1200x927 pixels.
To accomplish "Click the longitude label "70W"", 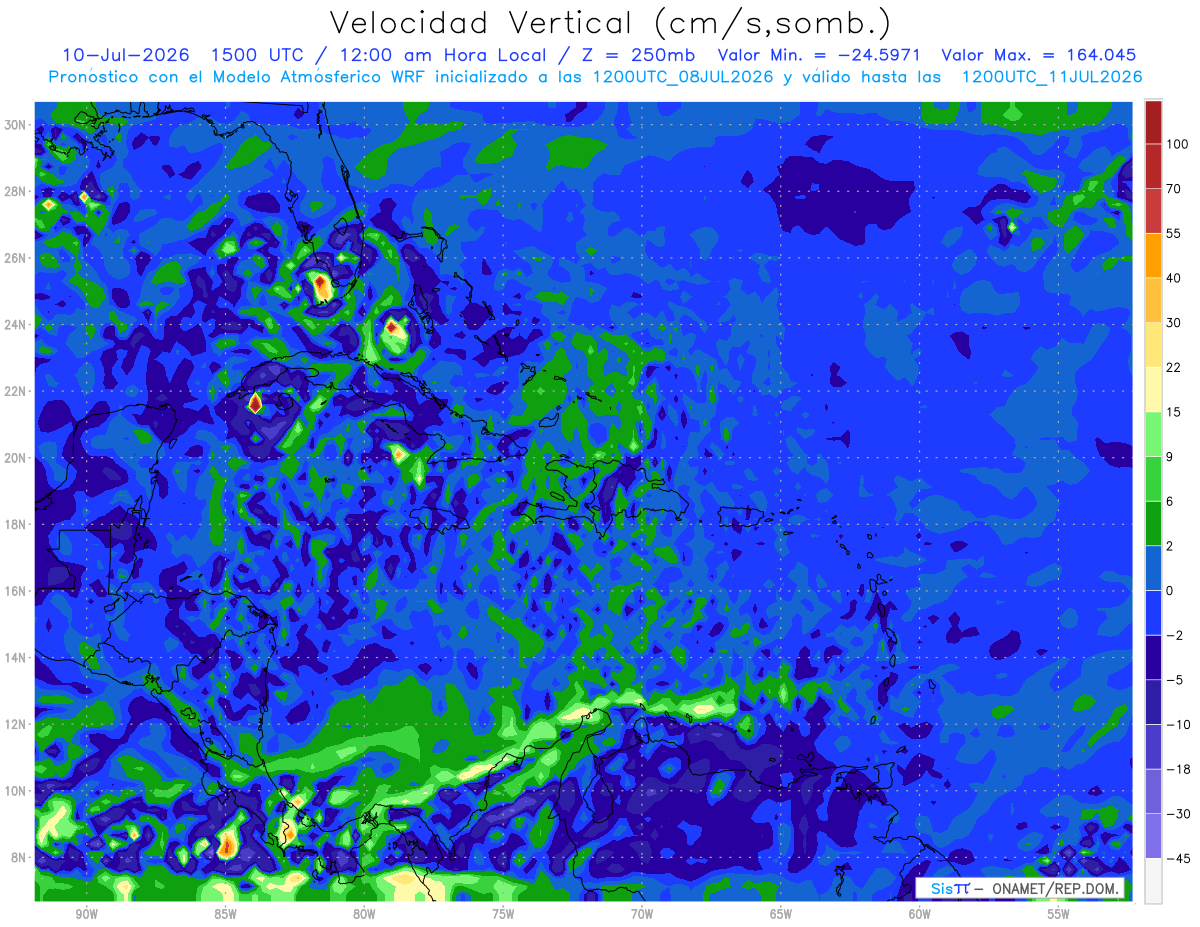I will (642, 914).
